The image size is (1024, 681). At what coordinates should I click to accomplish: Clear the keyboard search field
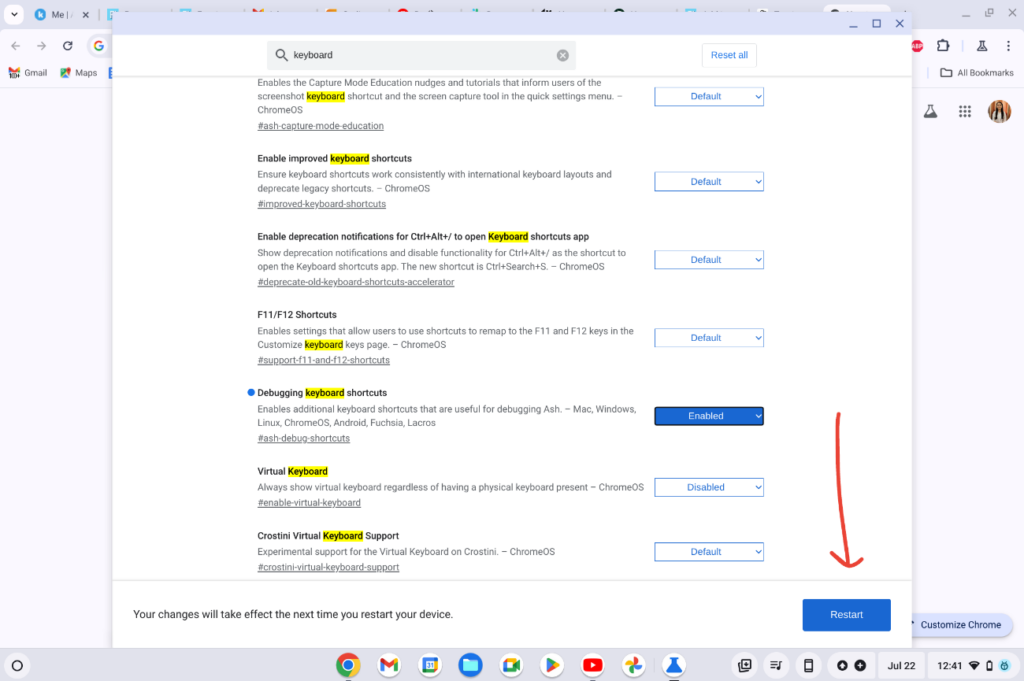tap(562, 55)
